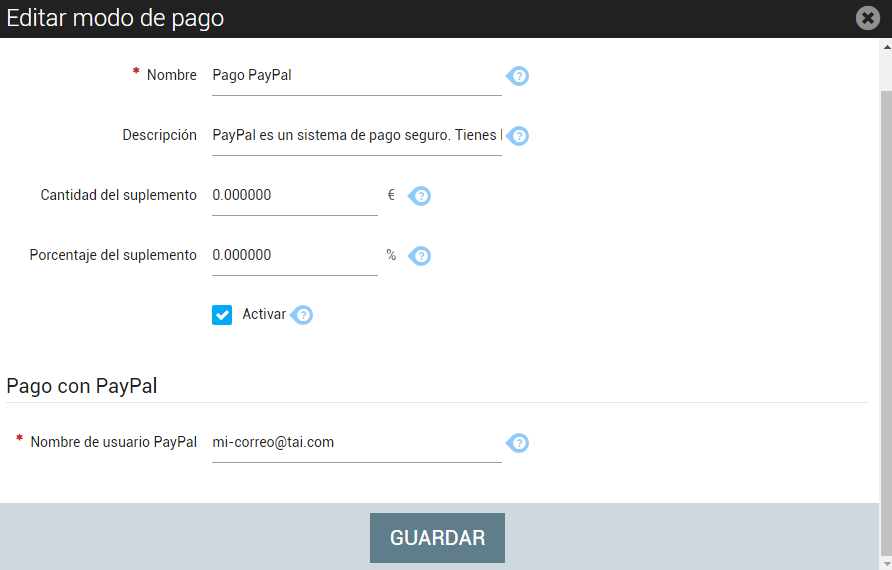Uncheck the Activar checkbox
Viewport: 892px width, 570px height.
click(222, 315)
